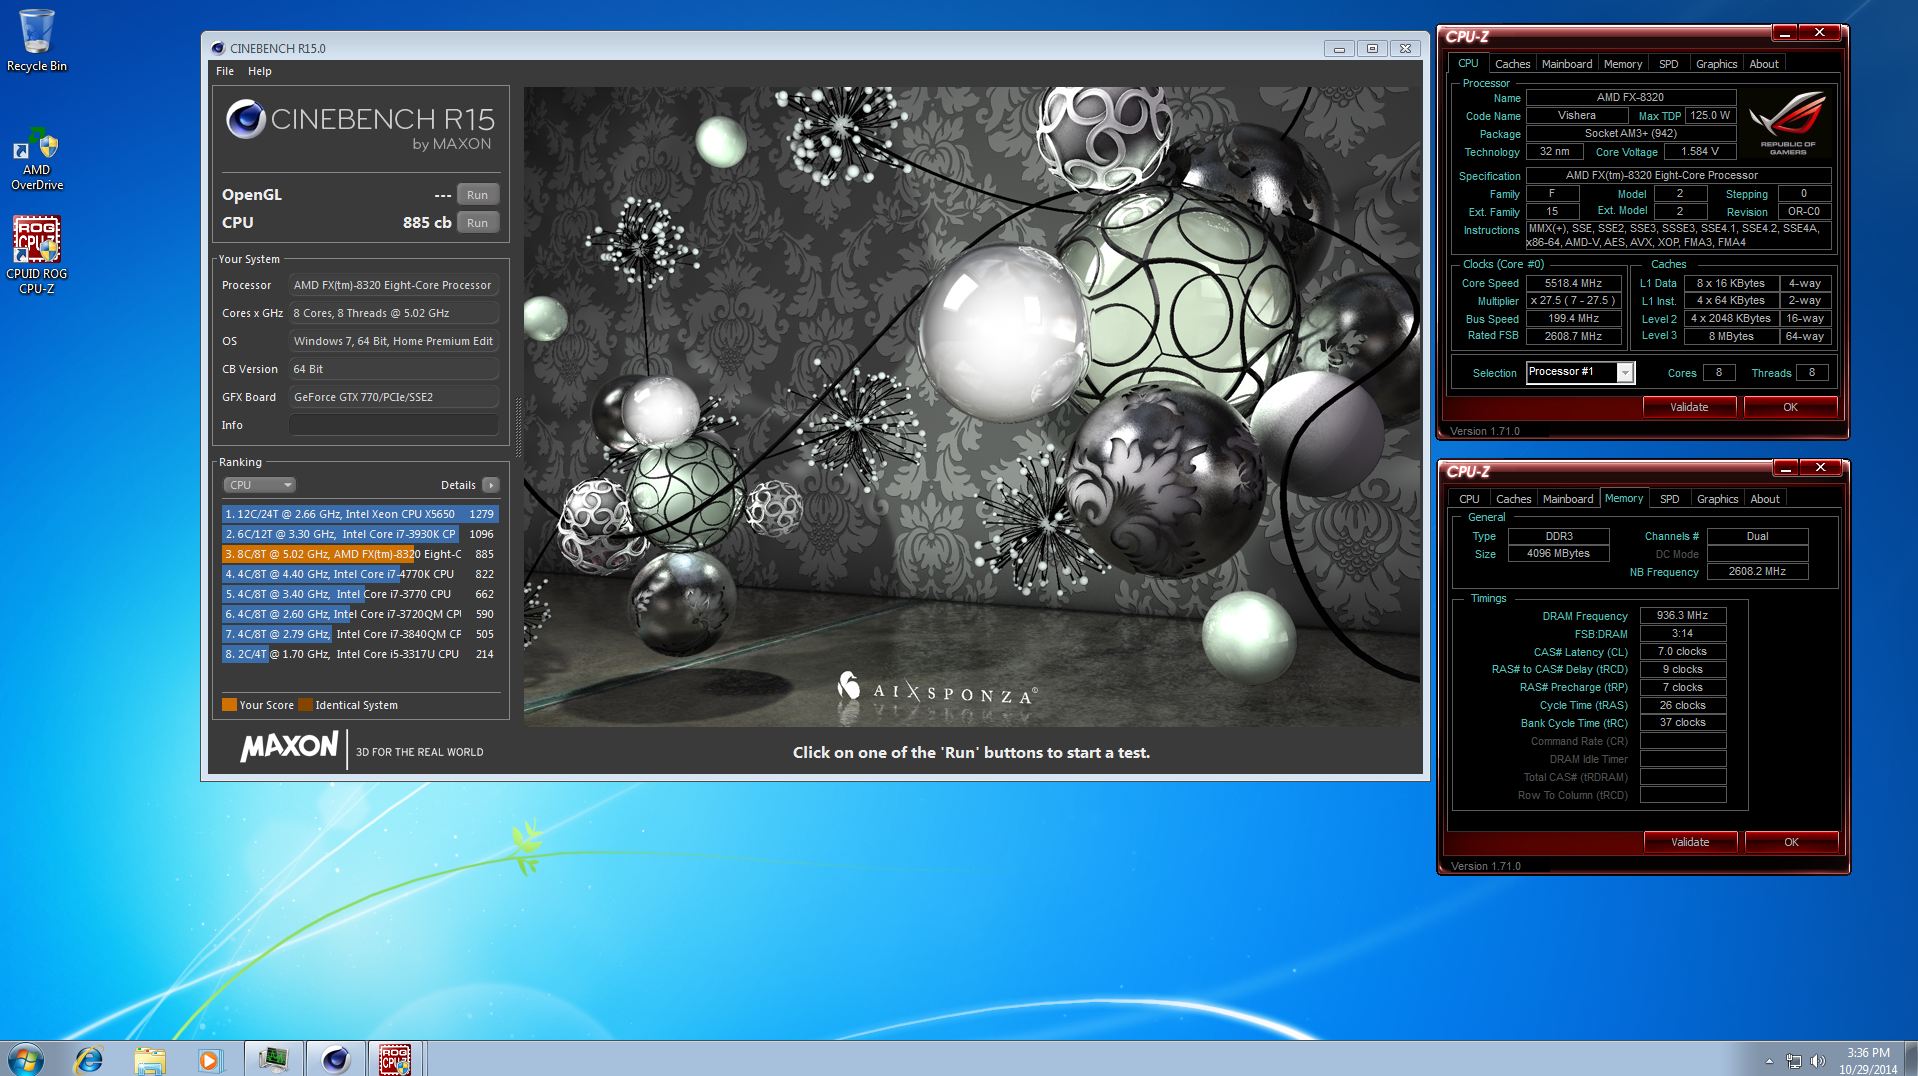Open Windows Explorer folder in the taskbar
The image size is (1918, 1076).
149,1059
